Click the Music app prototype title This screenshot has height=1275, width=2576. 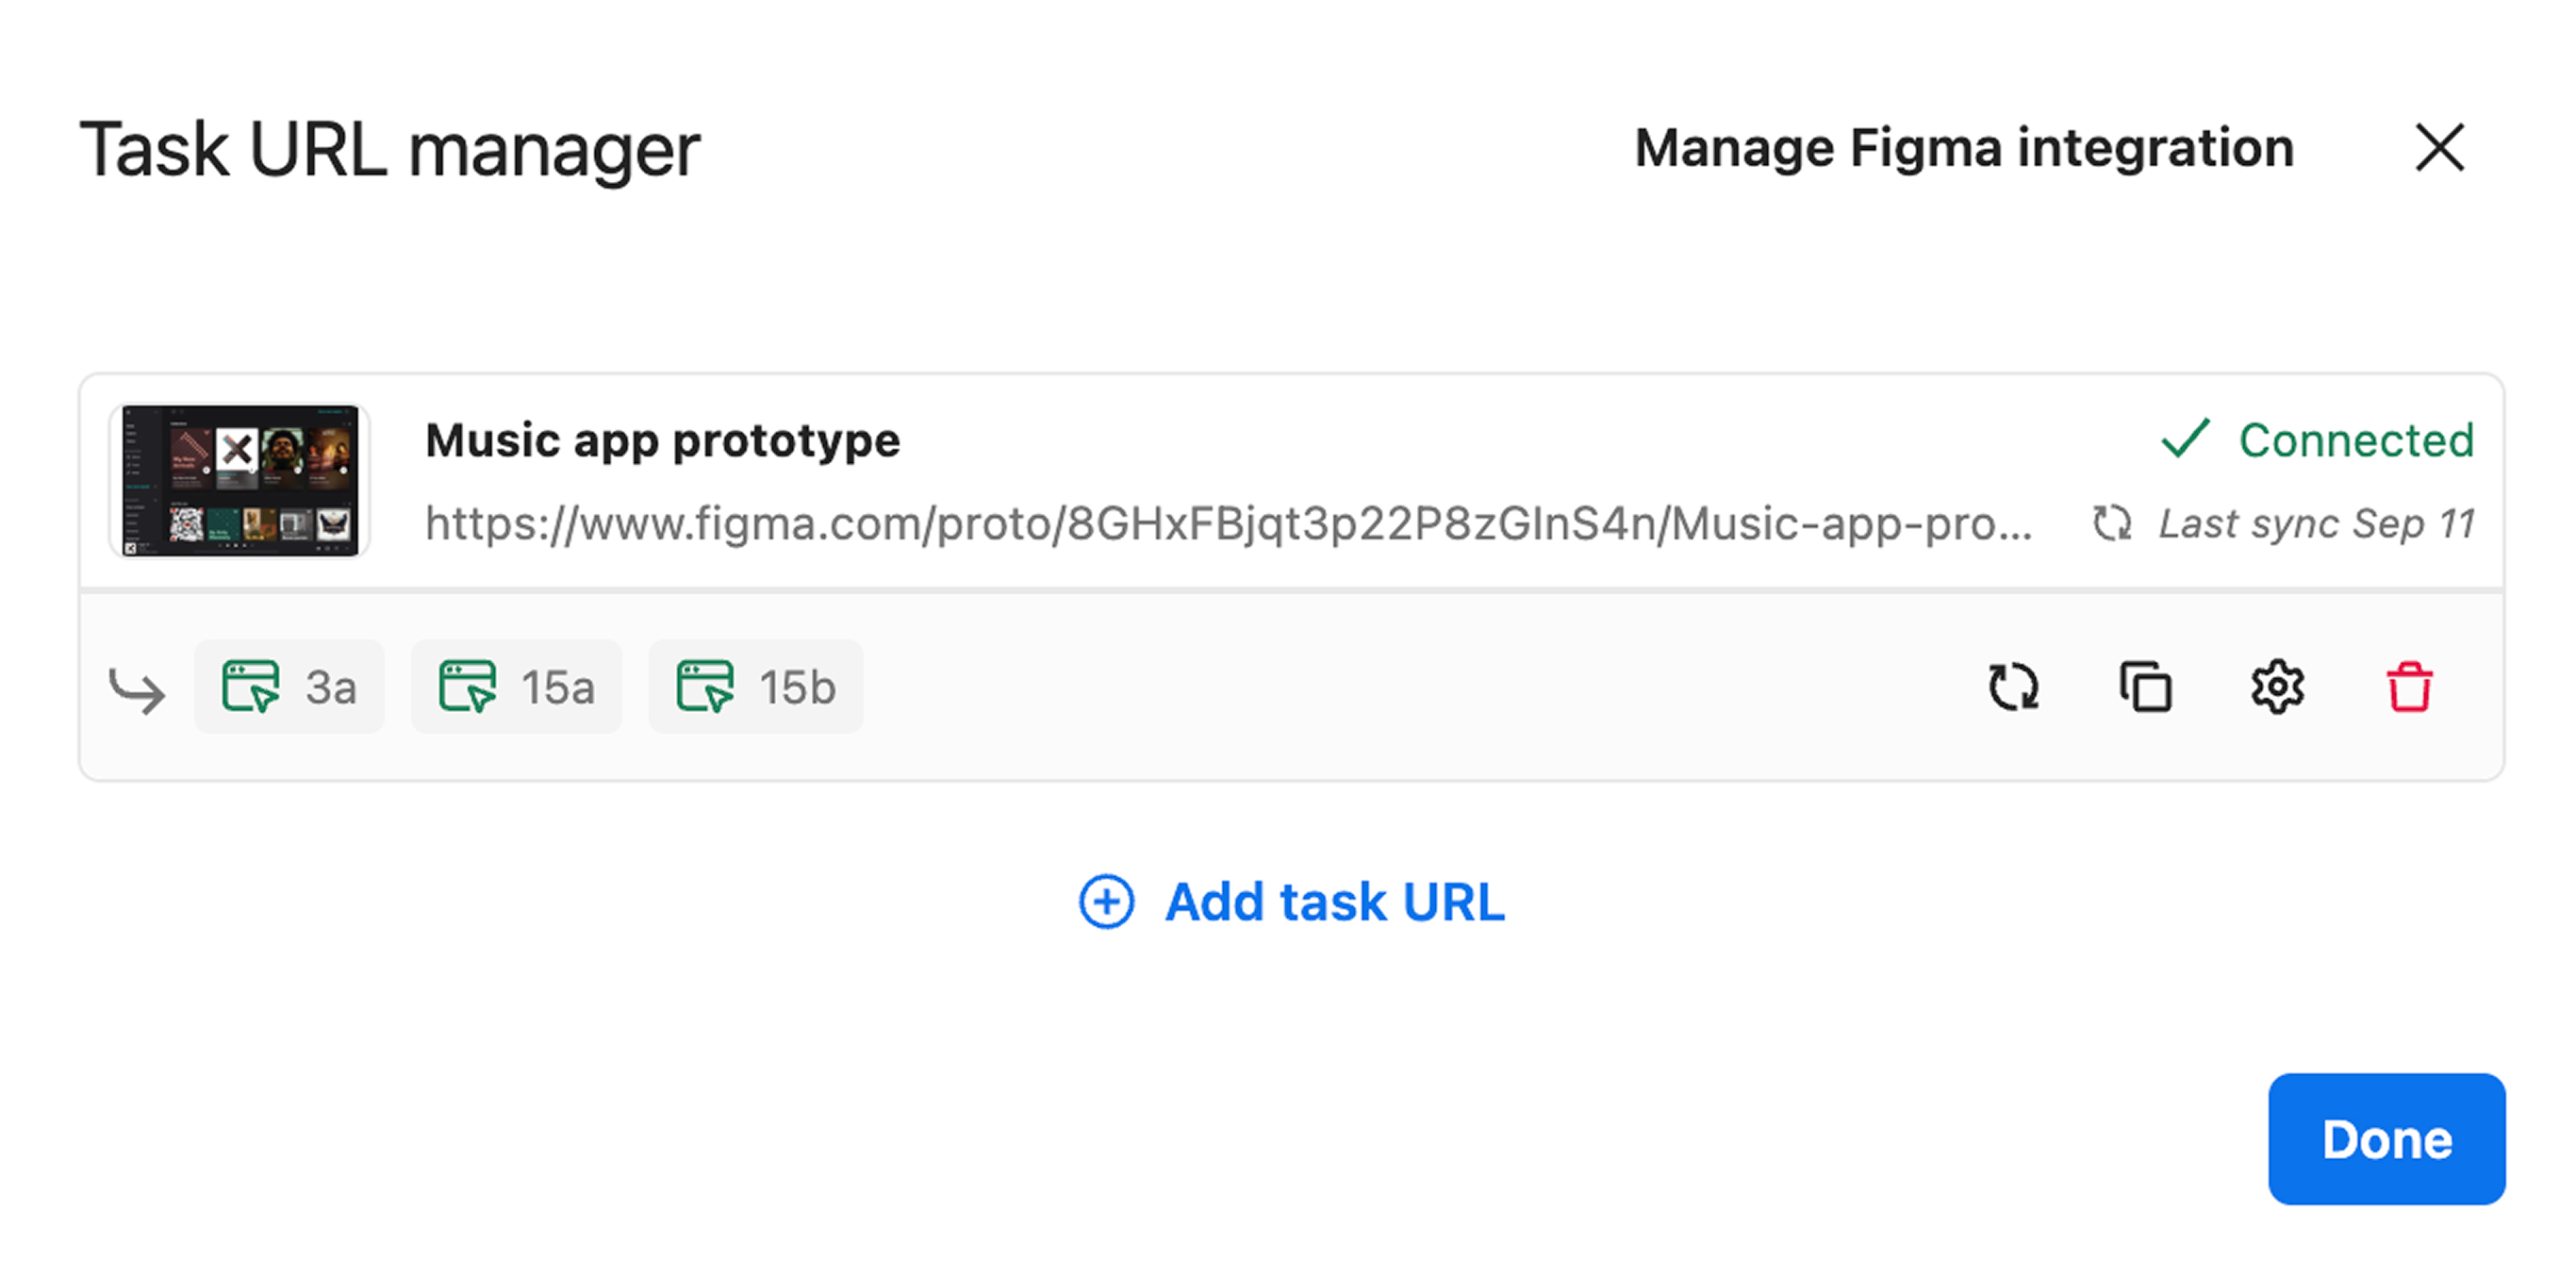[x=662, y=440]
